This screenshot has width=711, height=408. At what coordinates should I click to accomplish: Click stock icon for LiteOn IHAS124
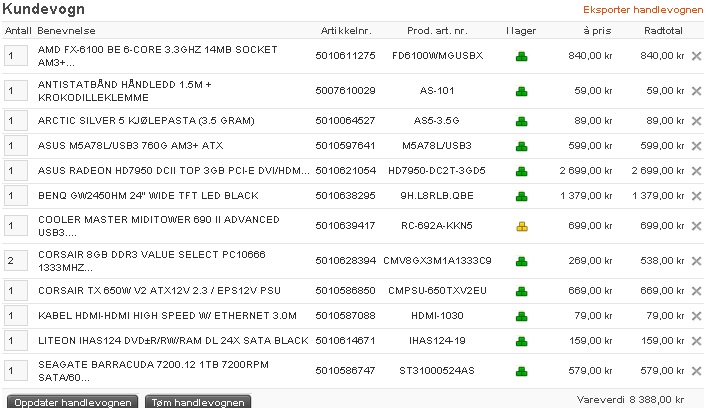[521, 341]
